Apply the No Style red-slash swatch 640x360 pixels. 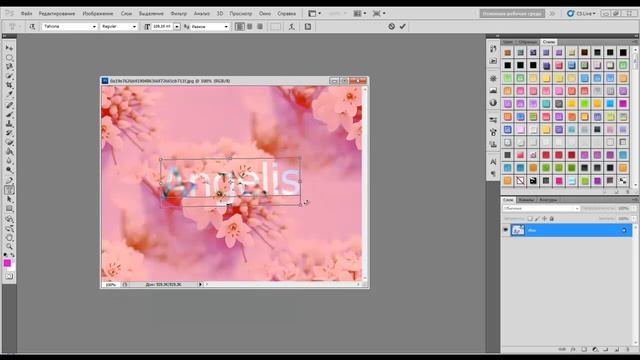520,180
